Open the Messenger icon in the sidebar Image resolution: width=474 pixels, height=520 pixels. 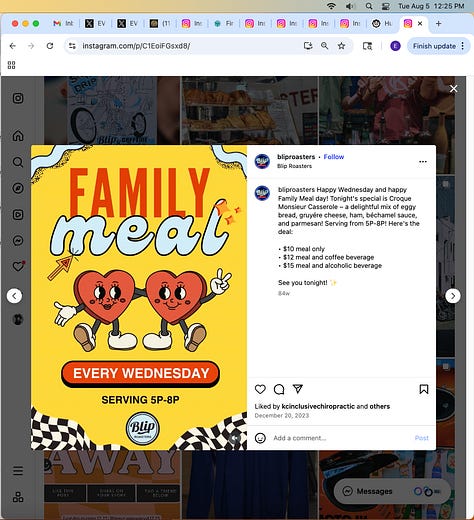coord(18,240)
